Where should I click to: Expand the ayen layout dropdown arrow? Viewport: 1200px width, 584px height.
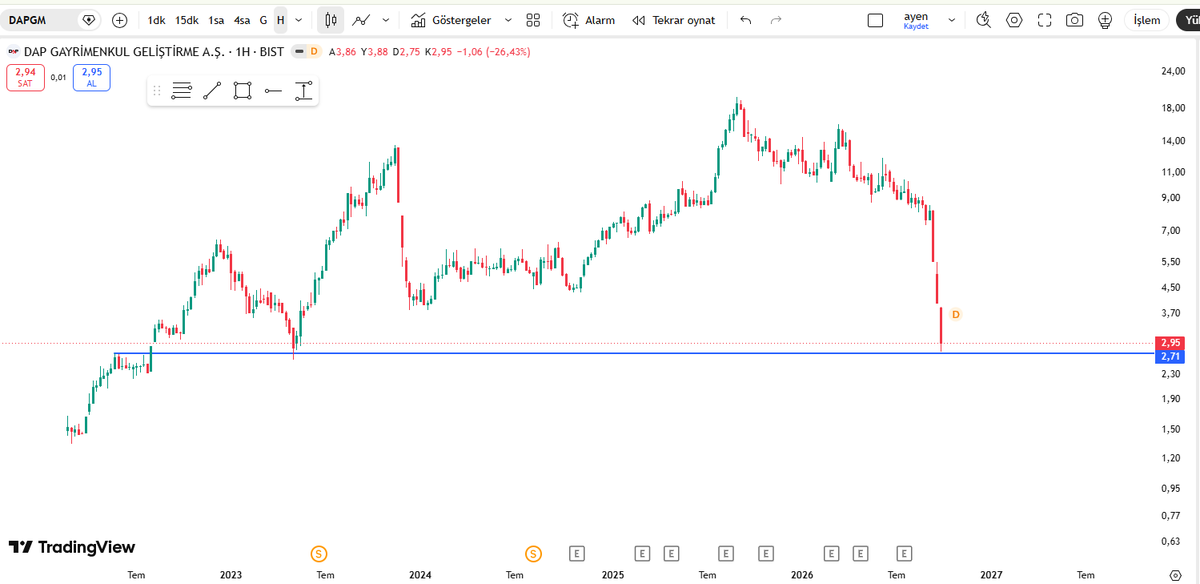click(951, 20)
